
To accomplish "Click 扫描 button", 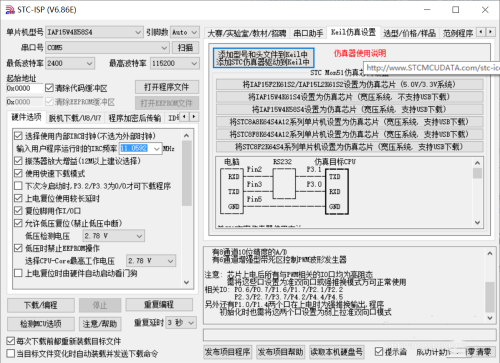I will click(x=185, y=48).
